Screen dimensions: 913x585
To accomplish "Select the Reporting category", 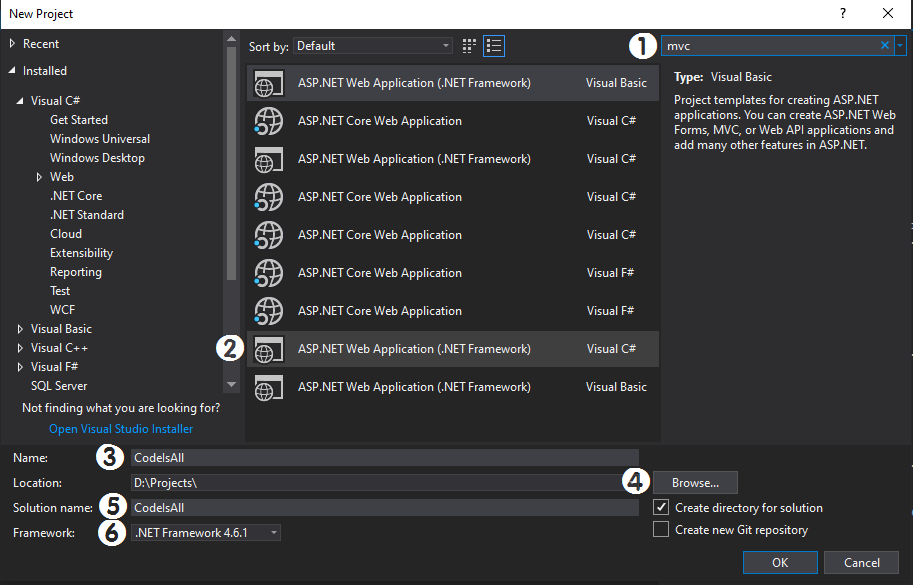I will (x=76, y=272).
